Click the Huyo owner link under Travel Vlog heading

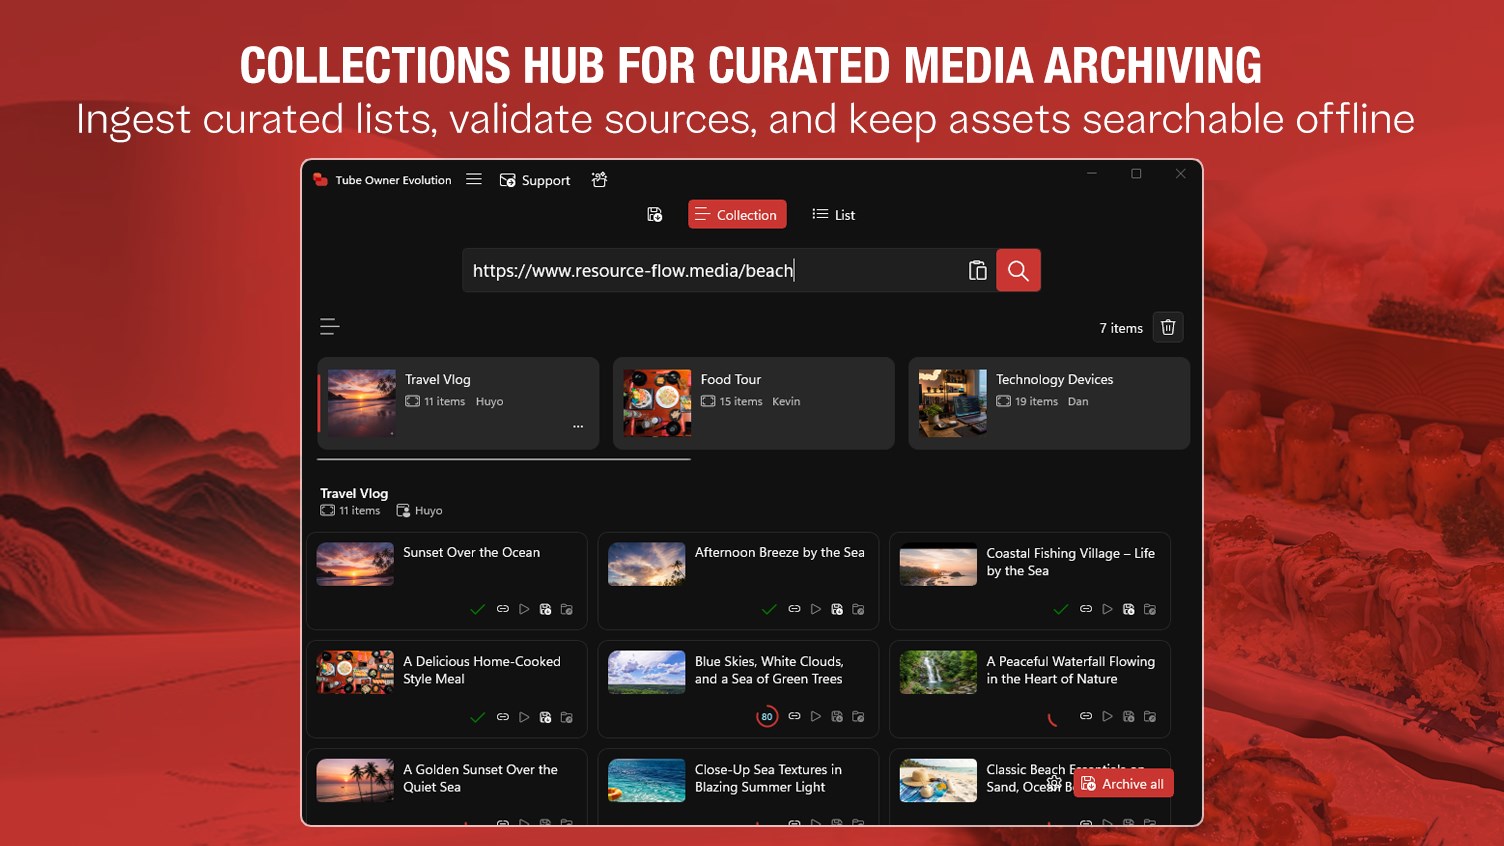(x=420, y=510)
